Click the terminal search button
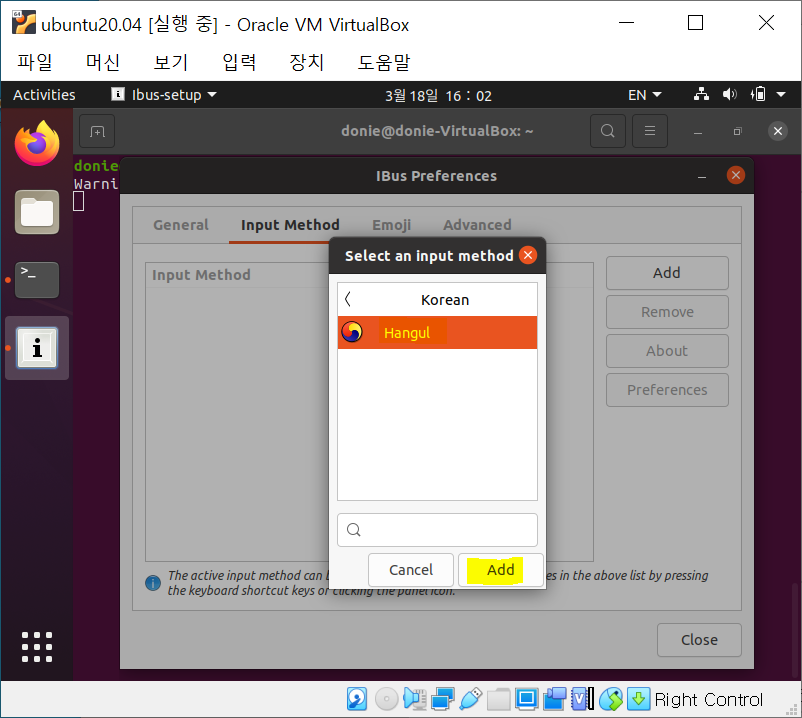Image resolution: width=802 pixels, height=718 pixels. pyautogui.click(x=608, y=131)
